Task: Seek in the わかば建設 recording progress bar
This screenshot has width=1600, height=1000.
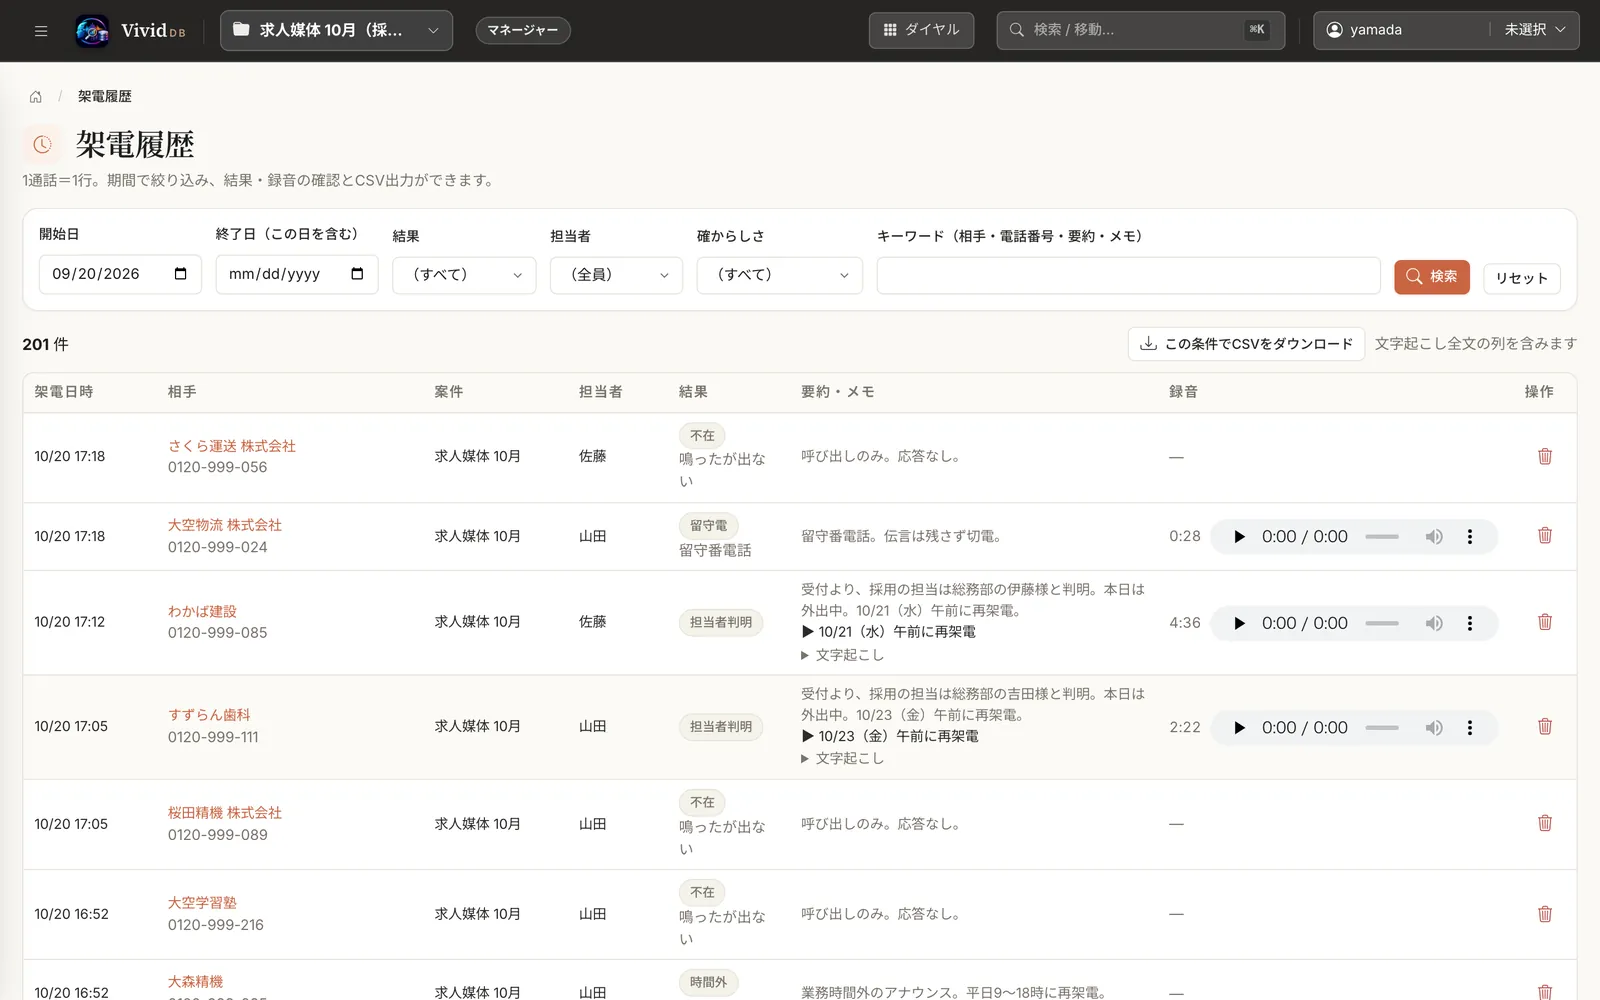Action: point(1382,623)
